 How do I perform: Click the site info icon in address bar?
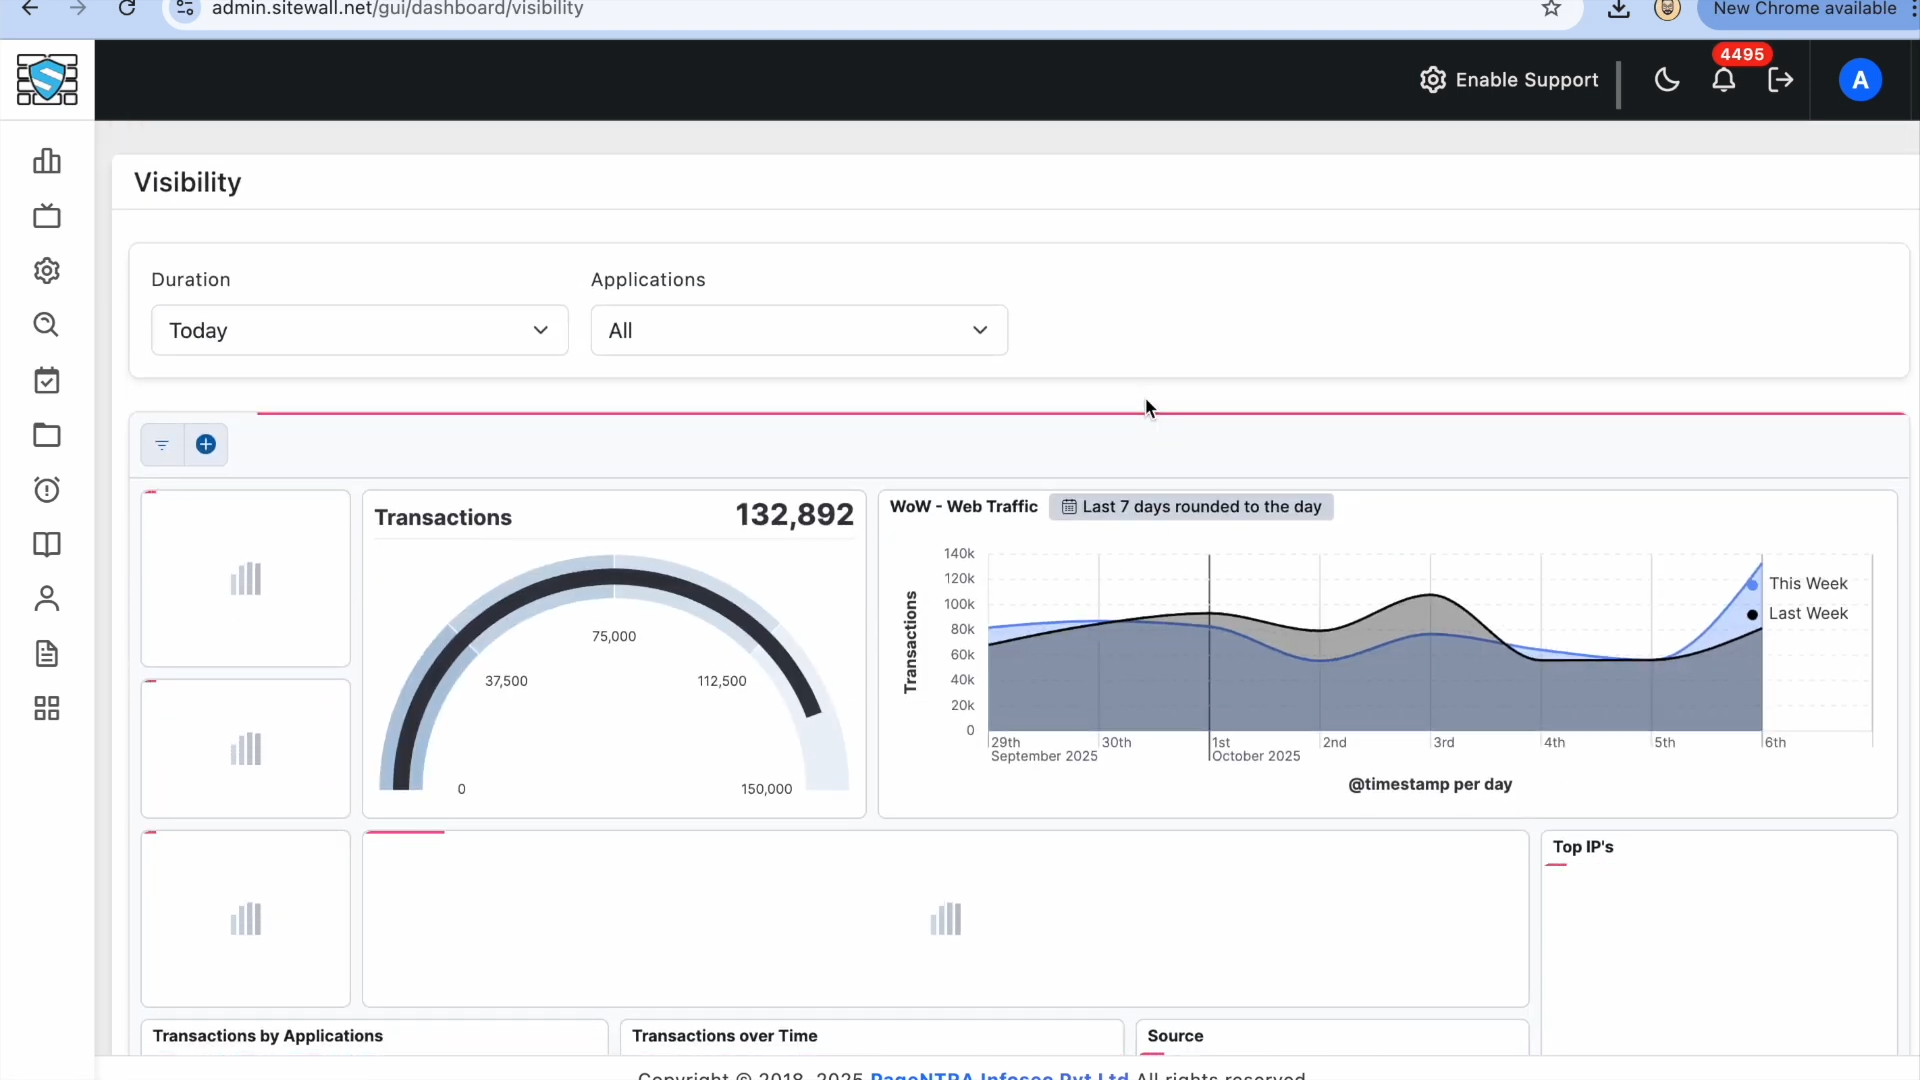click(185, 9)
